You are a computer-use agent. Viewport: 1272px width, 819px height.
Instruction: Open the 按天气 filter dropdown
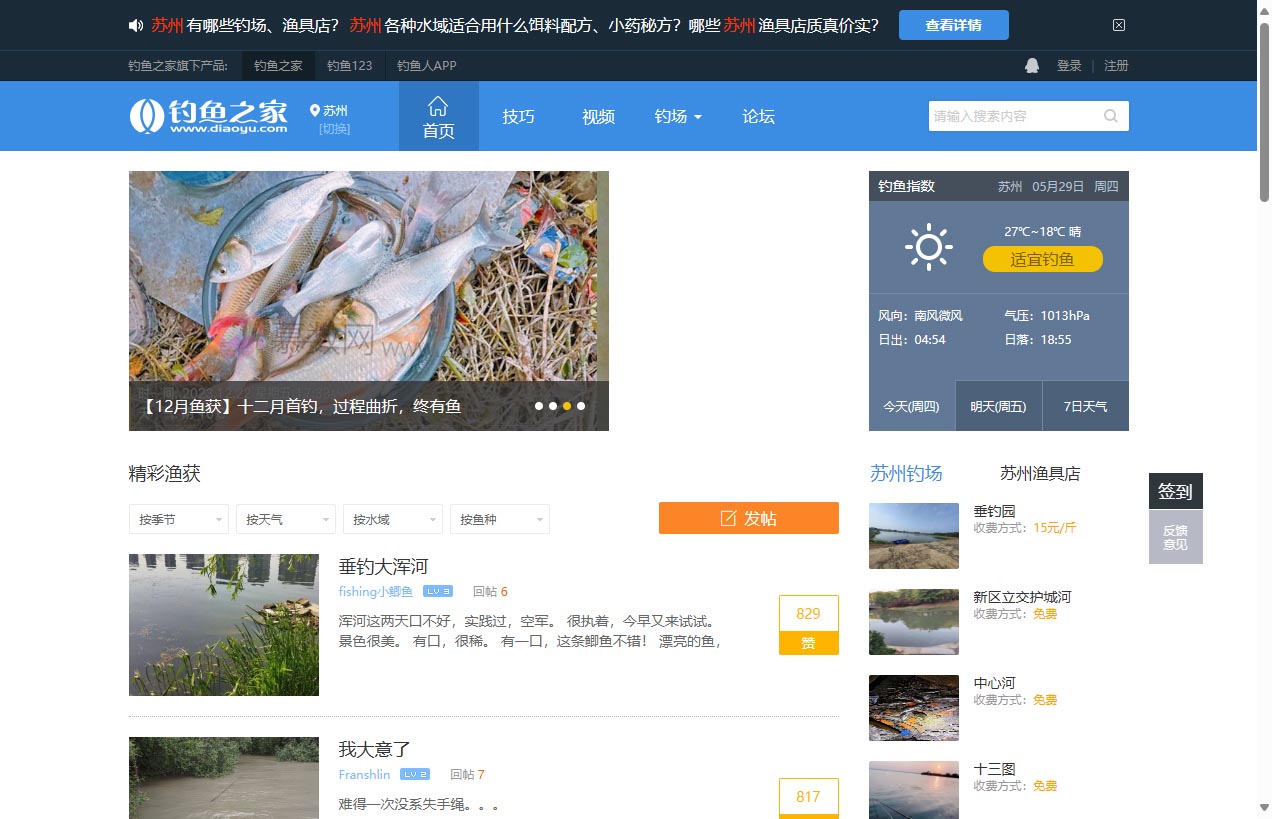[x=285, y=519]
